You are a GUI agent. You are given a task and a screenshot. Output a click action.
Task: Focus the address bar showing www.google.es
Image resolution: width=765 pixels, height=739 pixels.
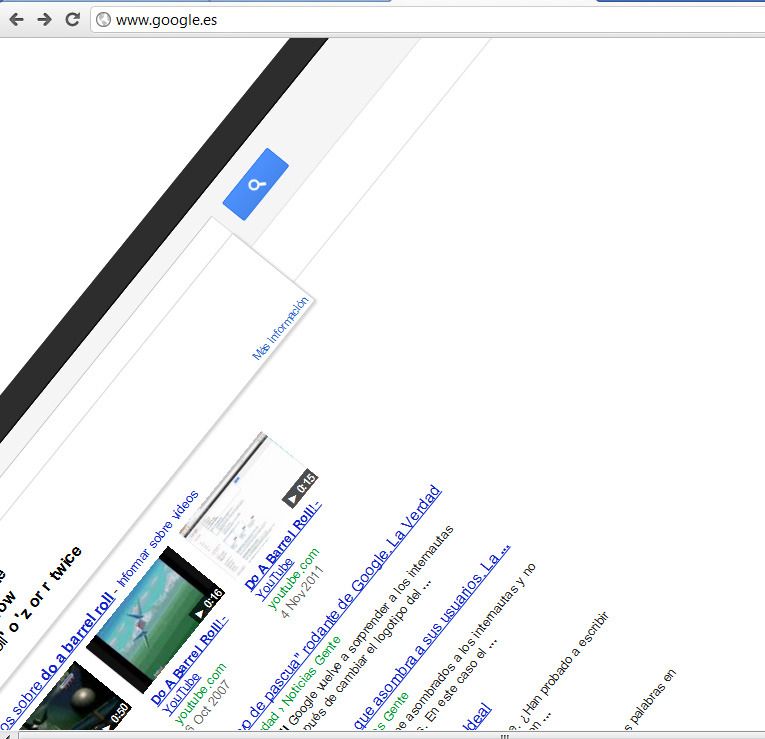click(429, 20)
